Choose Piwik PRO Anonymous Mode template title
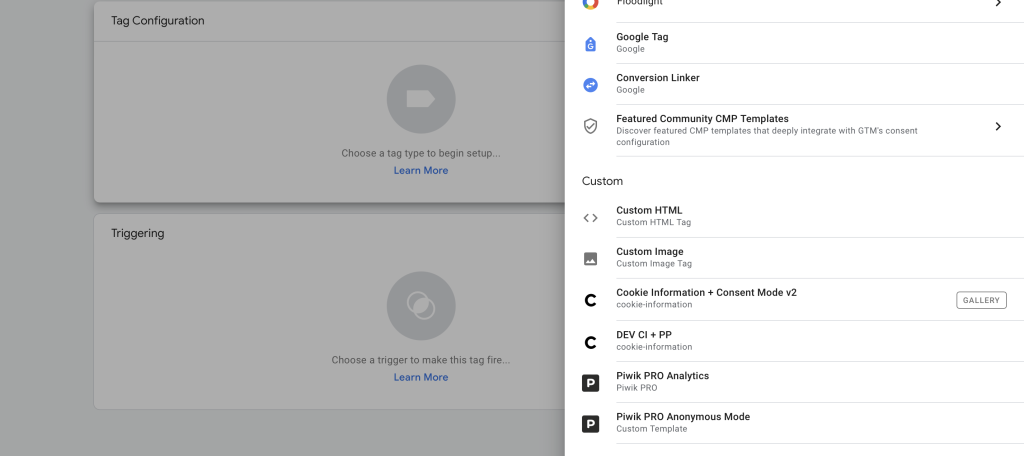 pos(683,417)
